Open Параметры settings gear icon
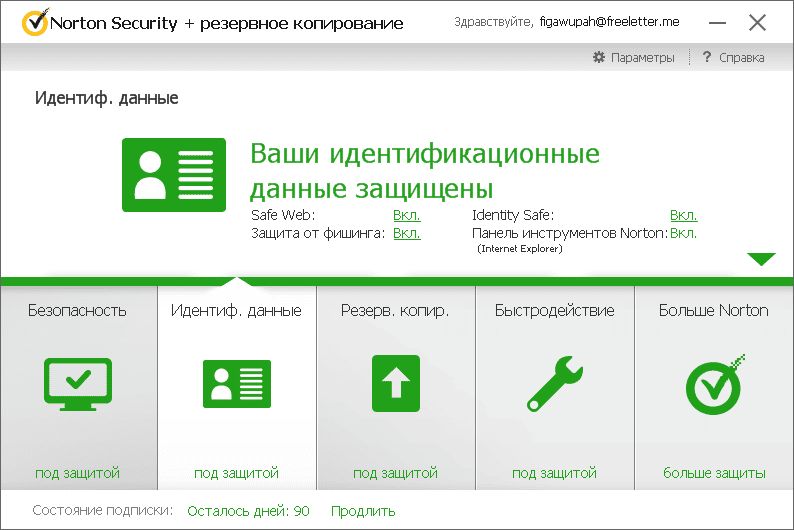794x530 pixels. [x=599, y=57]
